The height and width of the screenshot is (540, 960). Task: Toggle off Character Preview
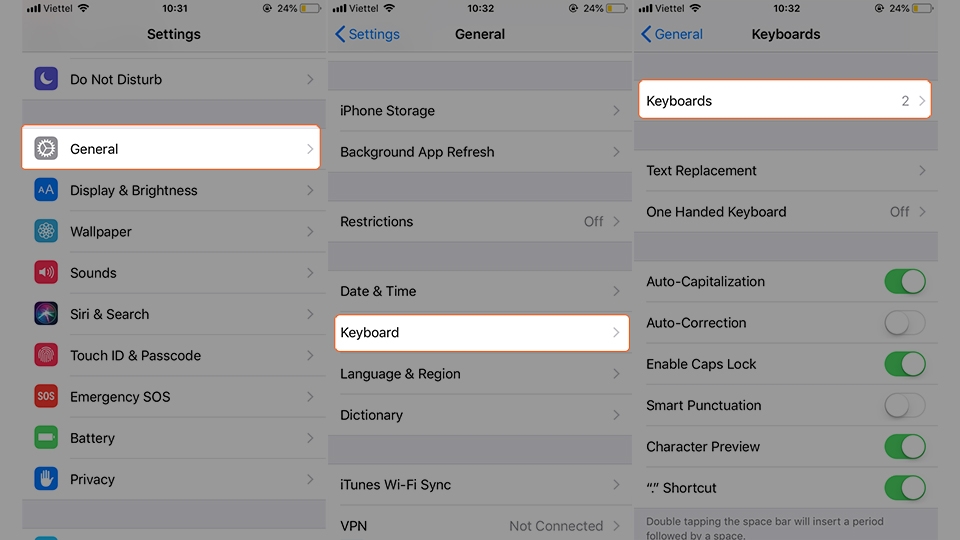point(905,446)
